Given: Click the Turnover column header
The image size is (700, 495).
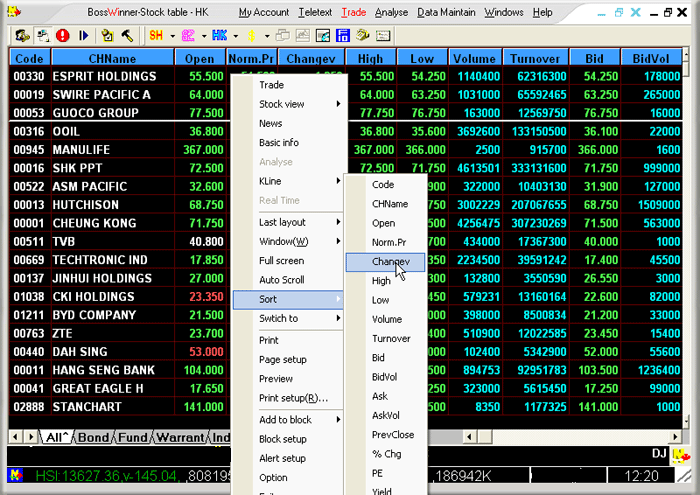Looking at the screenshot, I should coord(535,58).
